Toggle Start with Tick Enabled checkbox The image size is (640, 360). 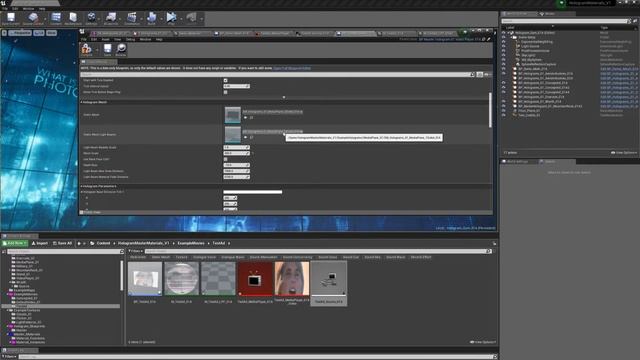click(225, 80)
